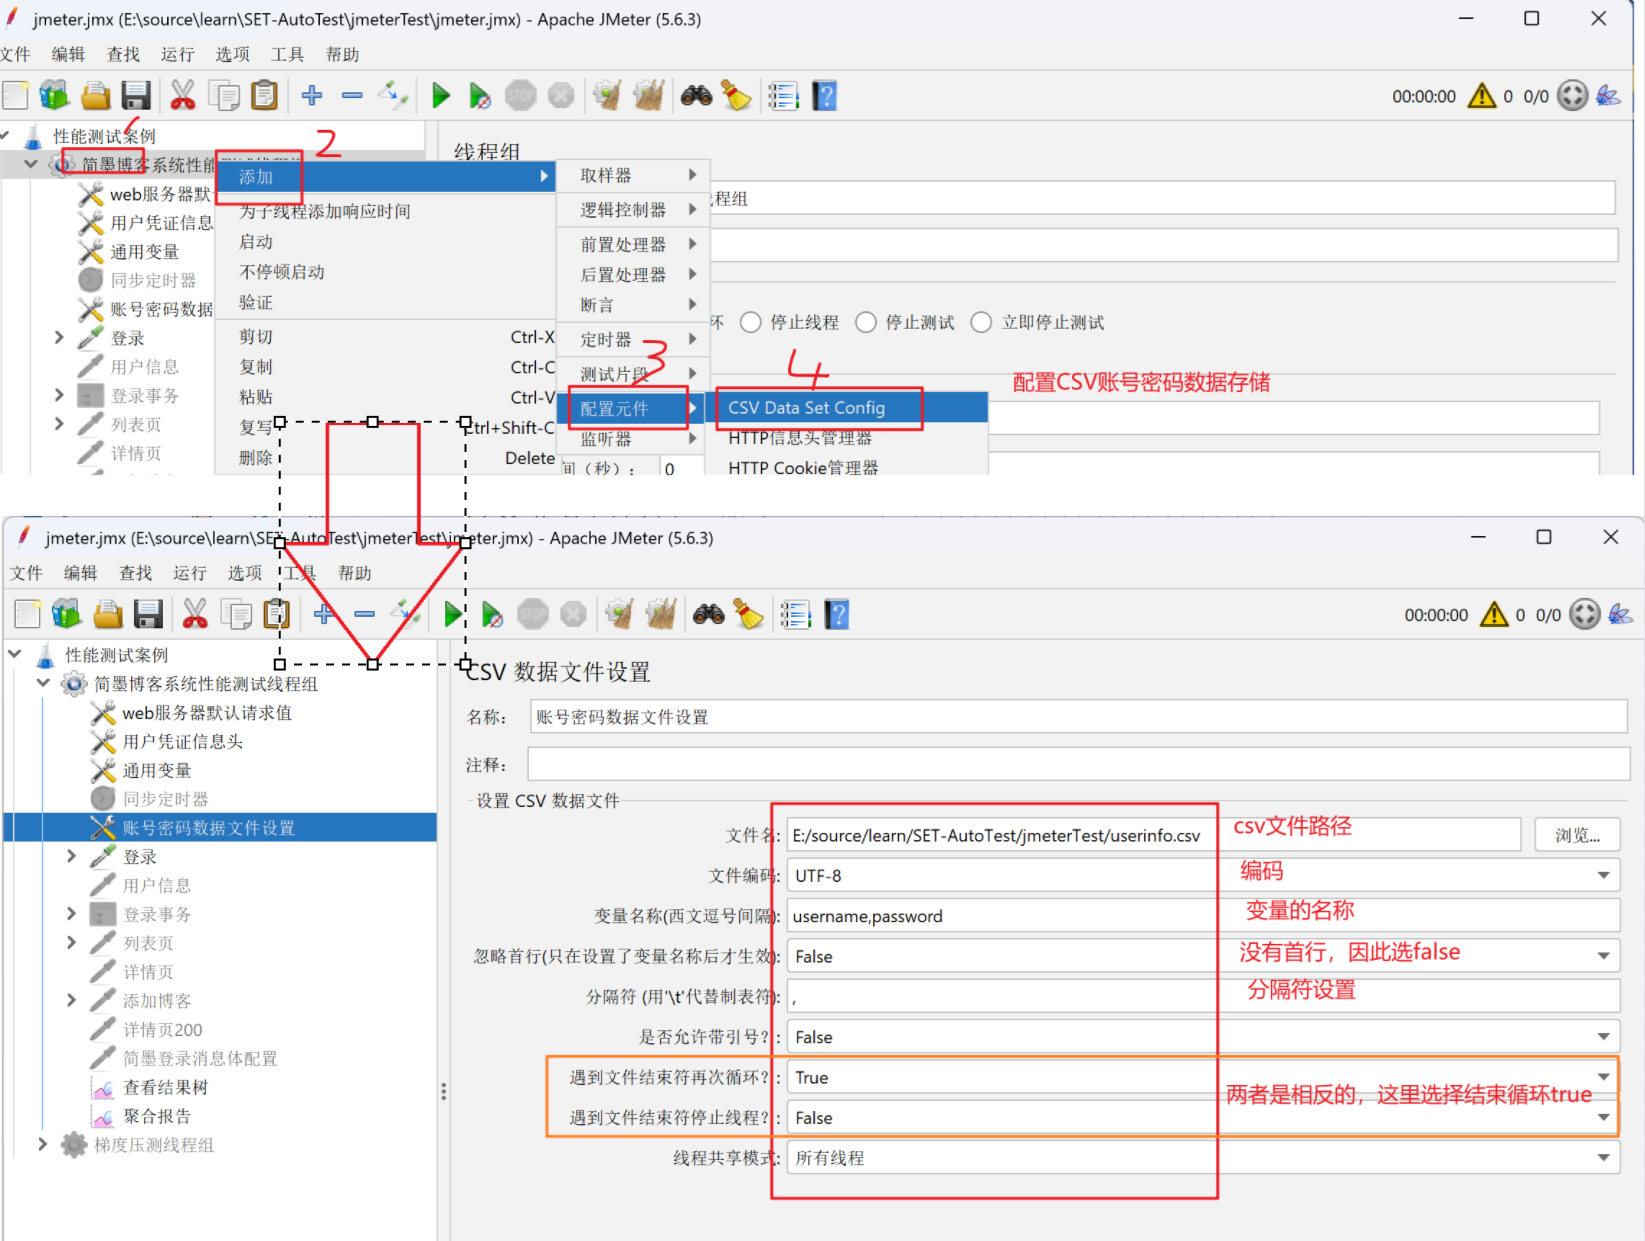Viewport: 1645px width, 1241px height.
Task: Click warning triangle log icon in lower window
Action: pyautogui.click(x=1493, y=614)
